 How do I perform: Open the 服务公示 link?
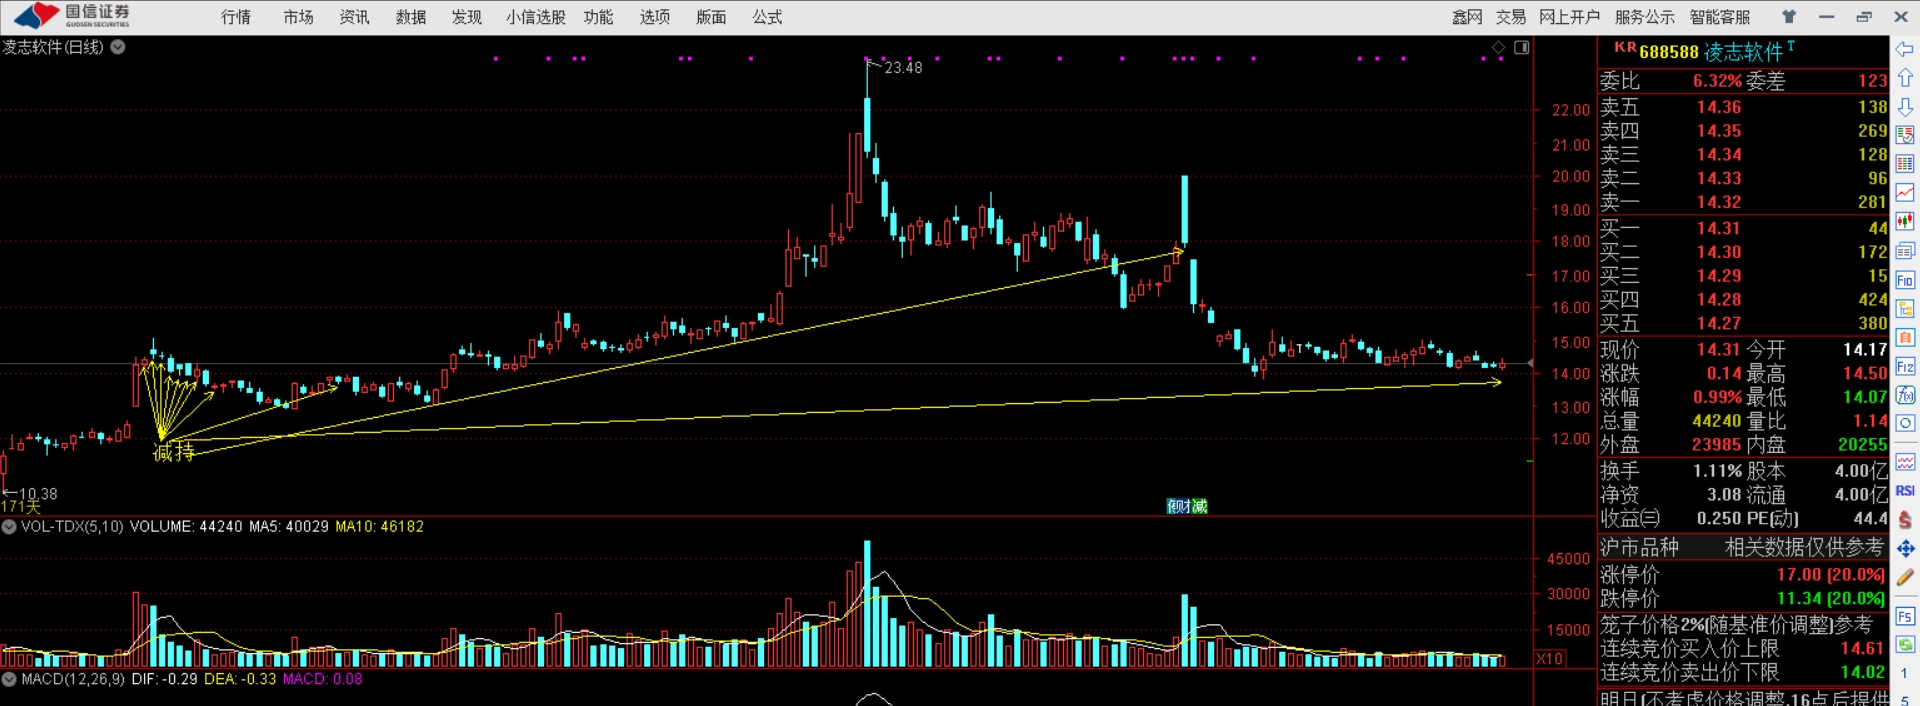(1644, 17)
